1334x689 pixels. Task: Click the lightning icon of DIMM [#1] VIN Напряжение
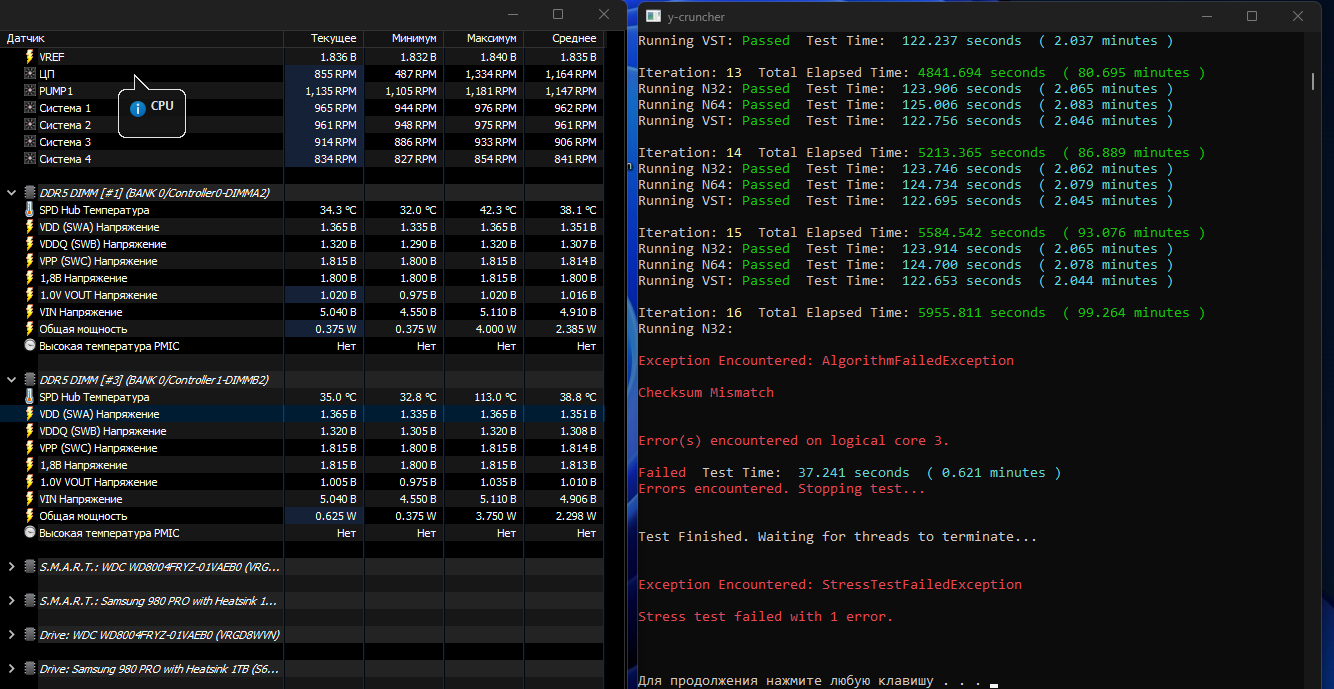(x=29, y=312)
